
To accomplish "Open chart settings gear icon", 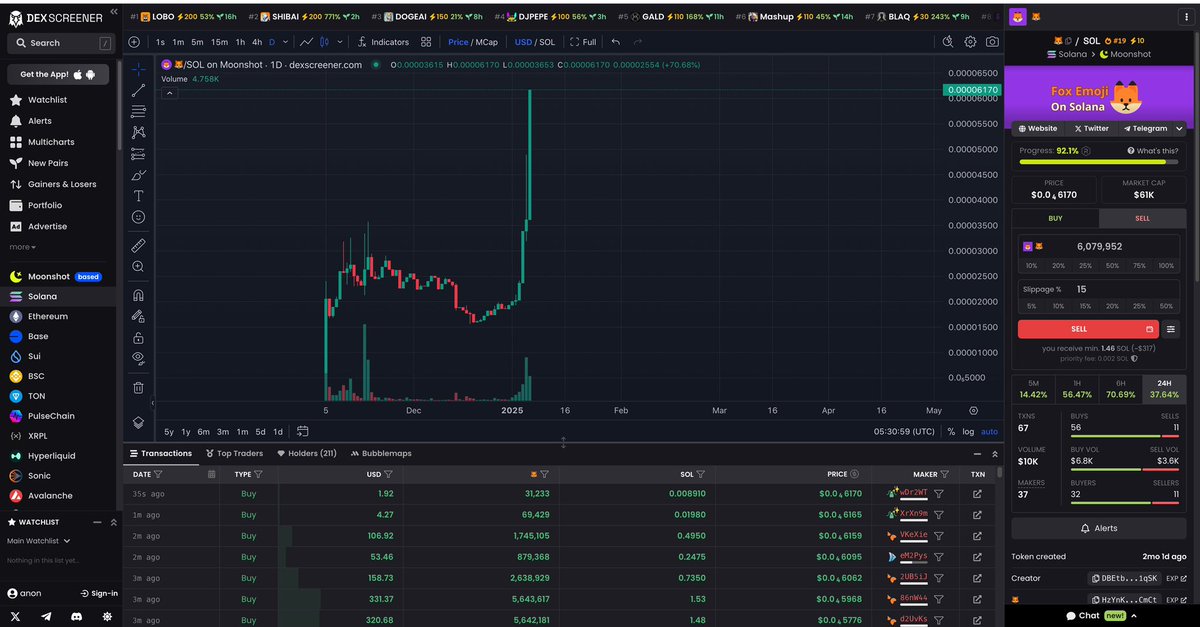I will click(970, 42).
